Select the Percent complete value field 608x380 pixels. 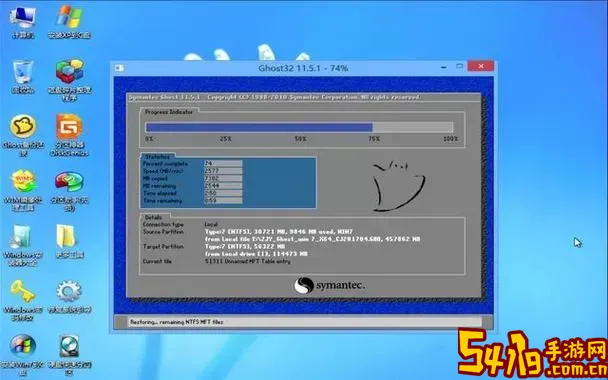[223, 164]
